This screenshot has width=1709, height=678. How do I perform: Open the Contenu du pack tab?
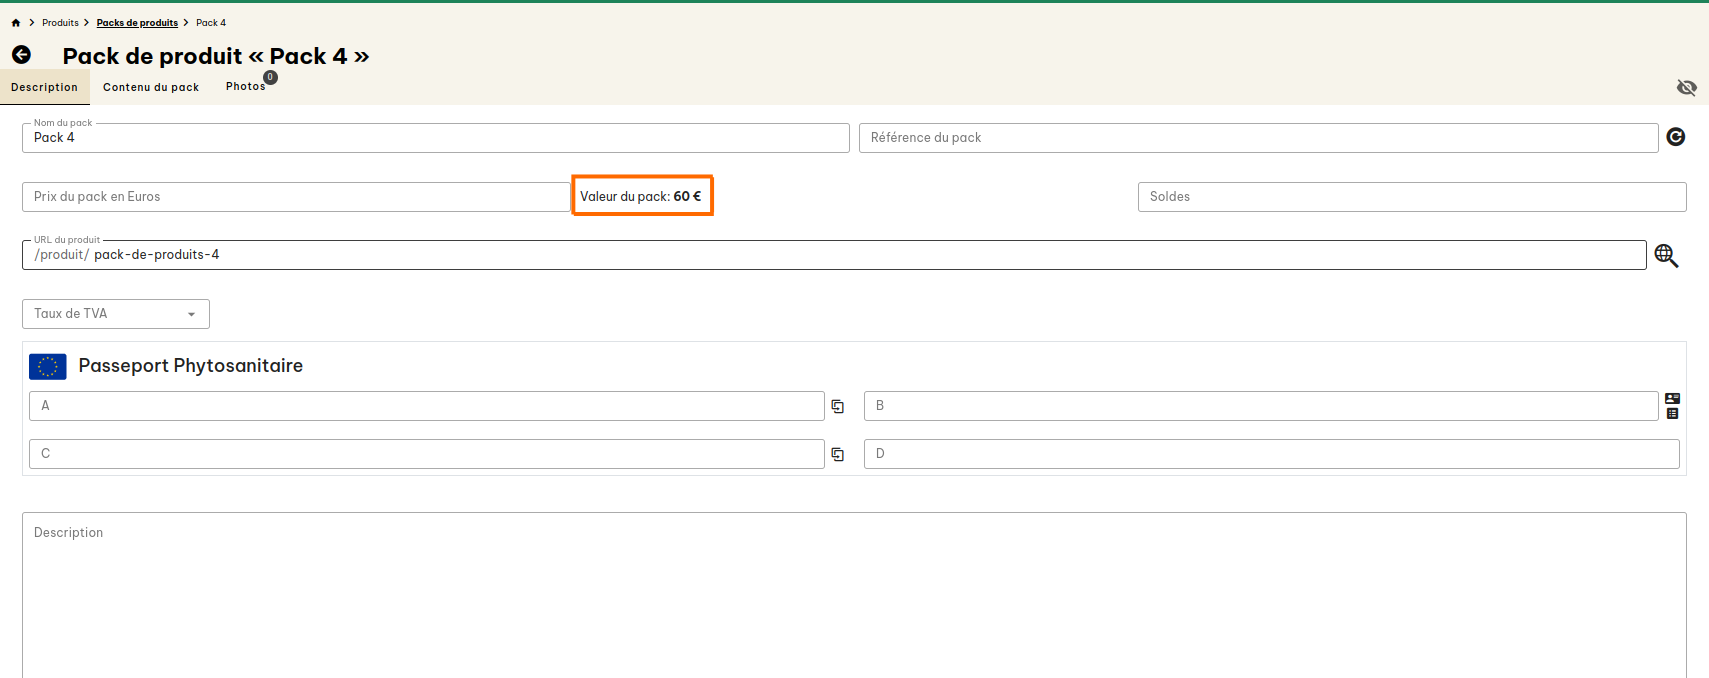point(151,87)
